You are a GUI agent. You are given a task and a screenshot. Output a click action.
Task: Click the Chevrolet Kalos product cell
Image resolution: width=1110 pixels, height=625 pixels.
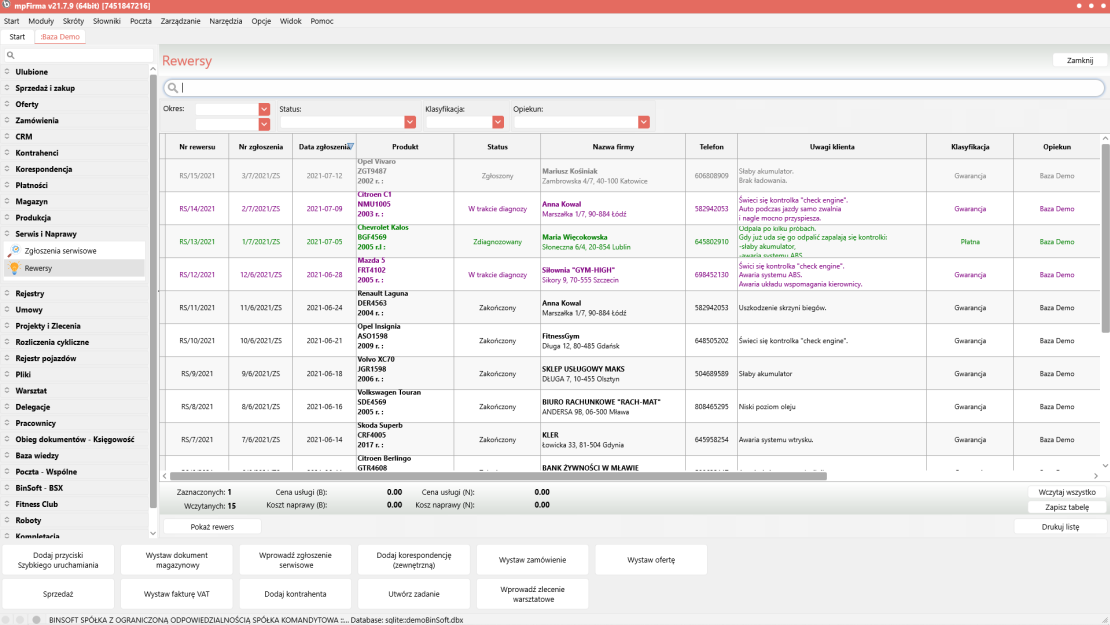coord(405,241)
